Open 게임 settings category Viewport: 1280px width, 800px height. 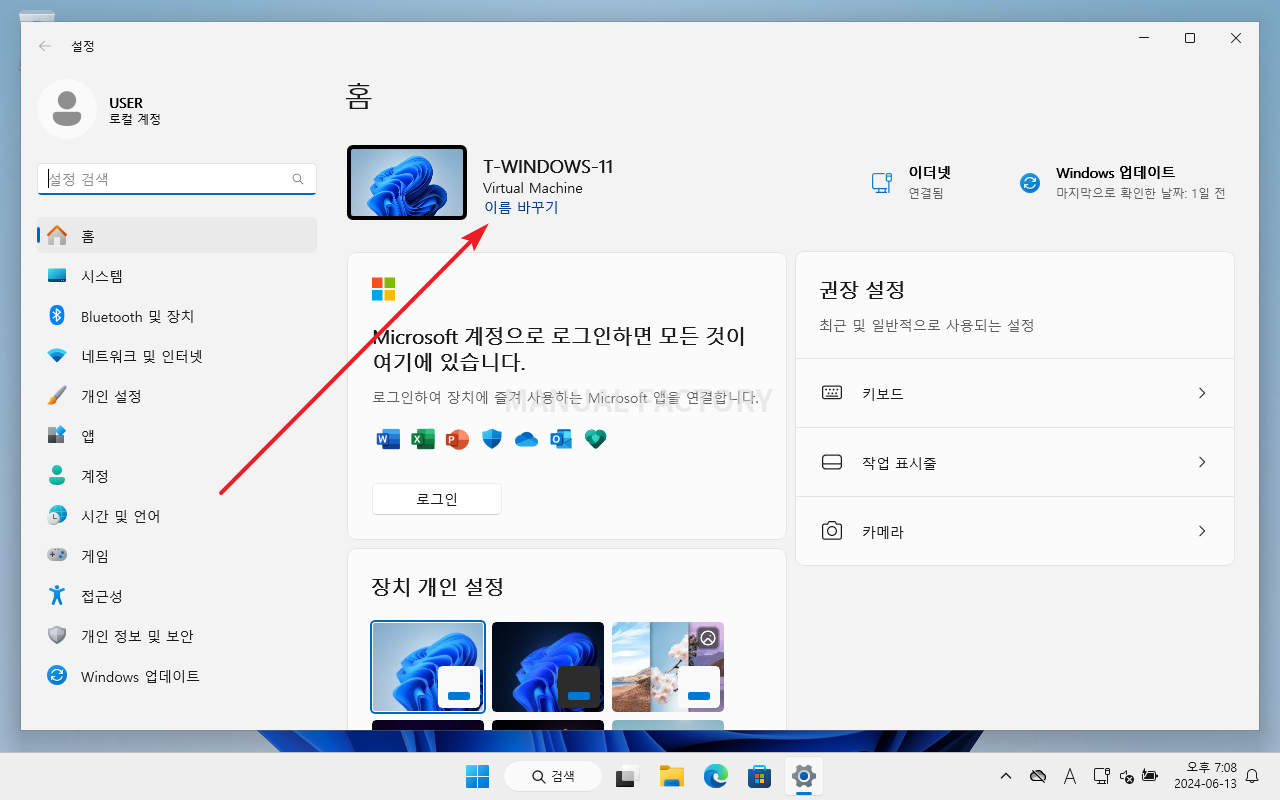pos(177,556)
